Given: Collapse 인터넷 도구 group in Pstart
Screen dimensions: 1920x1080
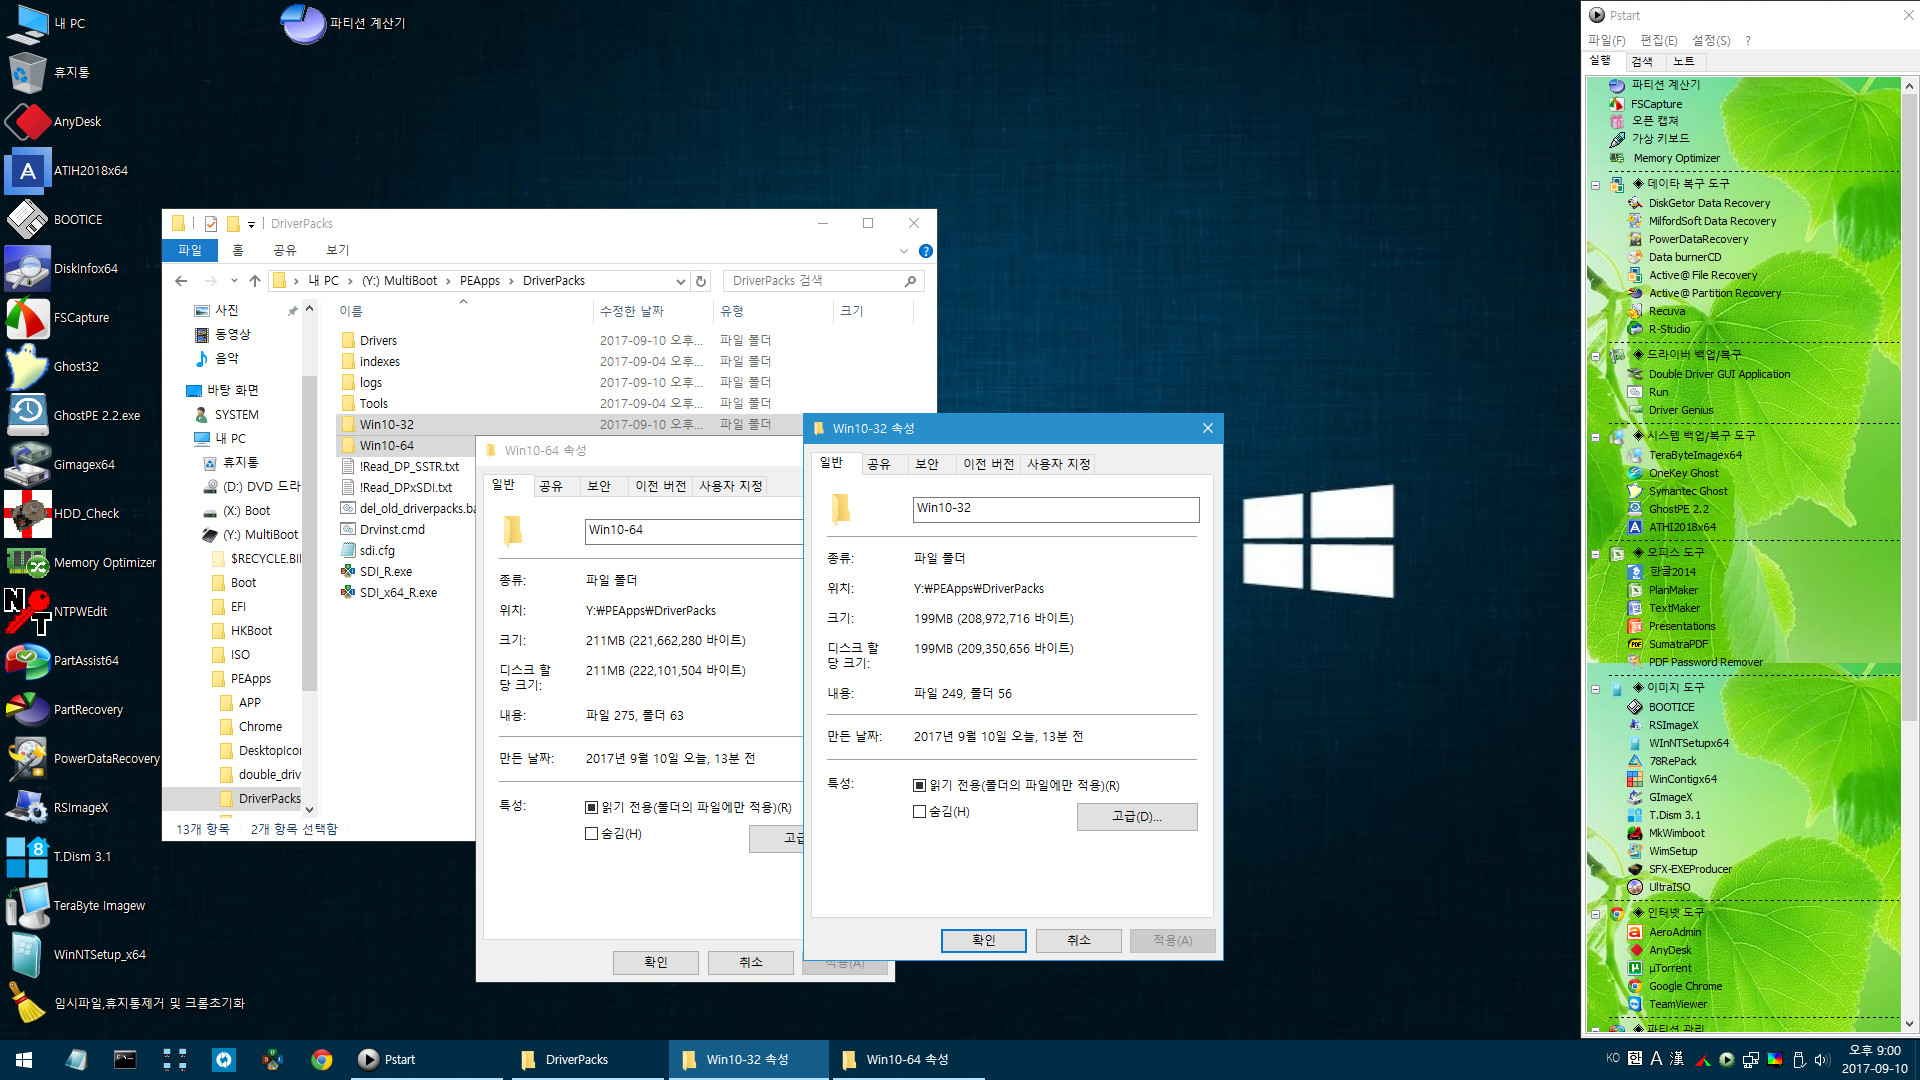Looking at the screenshot, I should pyautogui.click(x=1596, y=914).
